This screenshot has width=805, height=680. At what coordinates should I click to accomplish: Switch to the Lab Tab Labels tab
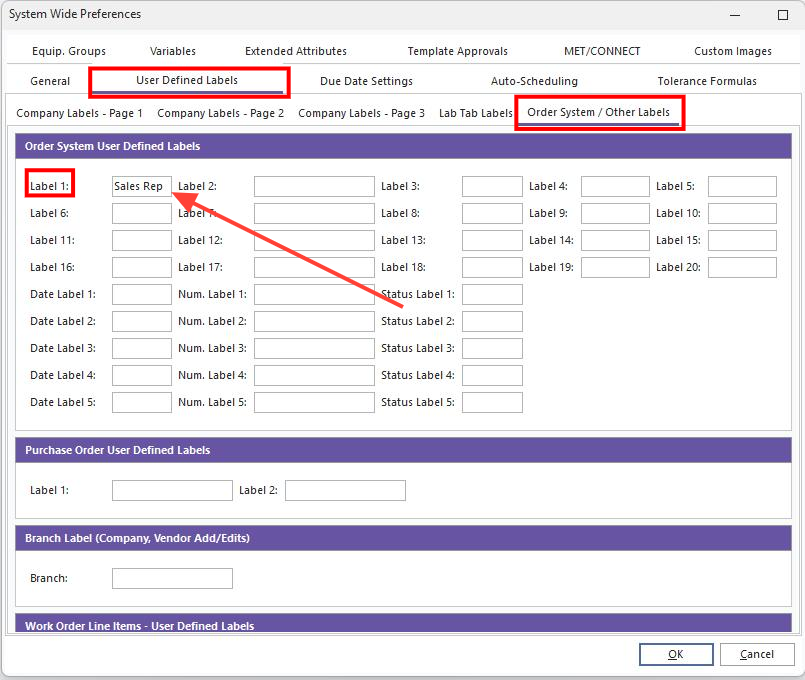tap(475, 113)
